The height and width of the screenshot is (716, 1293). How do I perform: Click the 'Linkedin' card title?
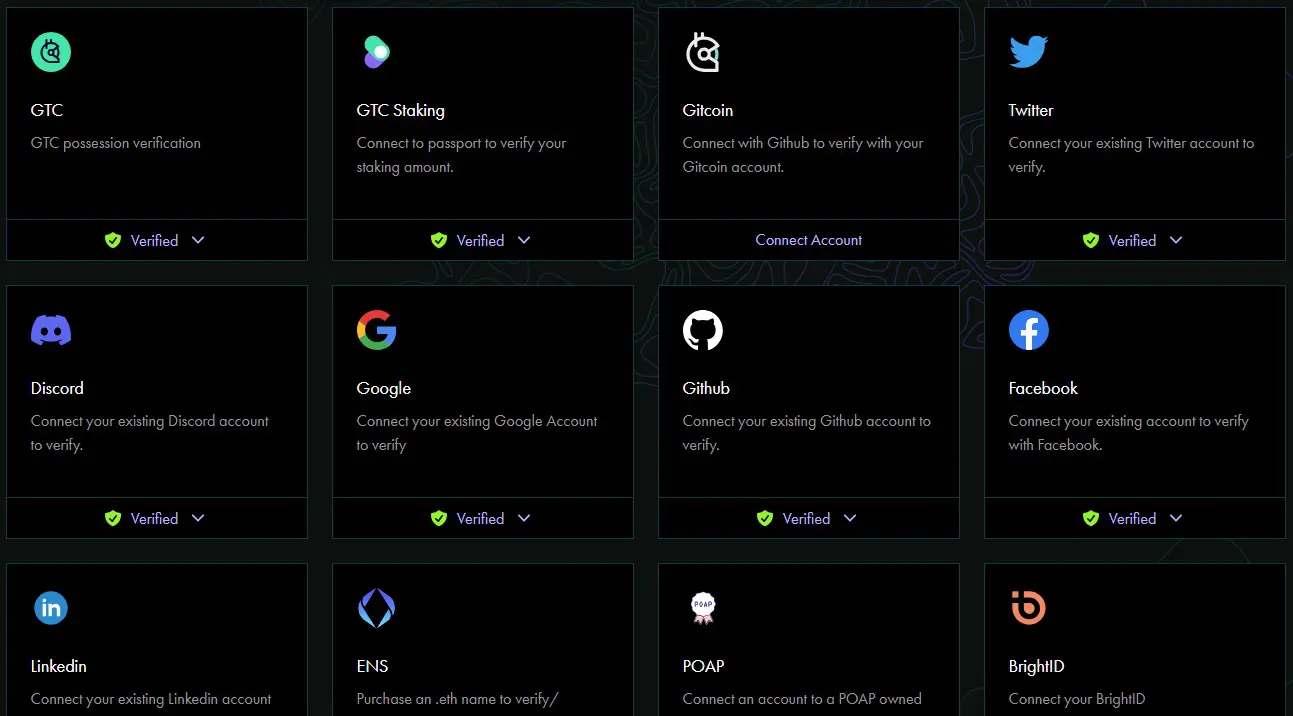point(59,666)
